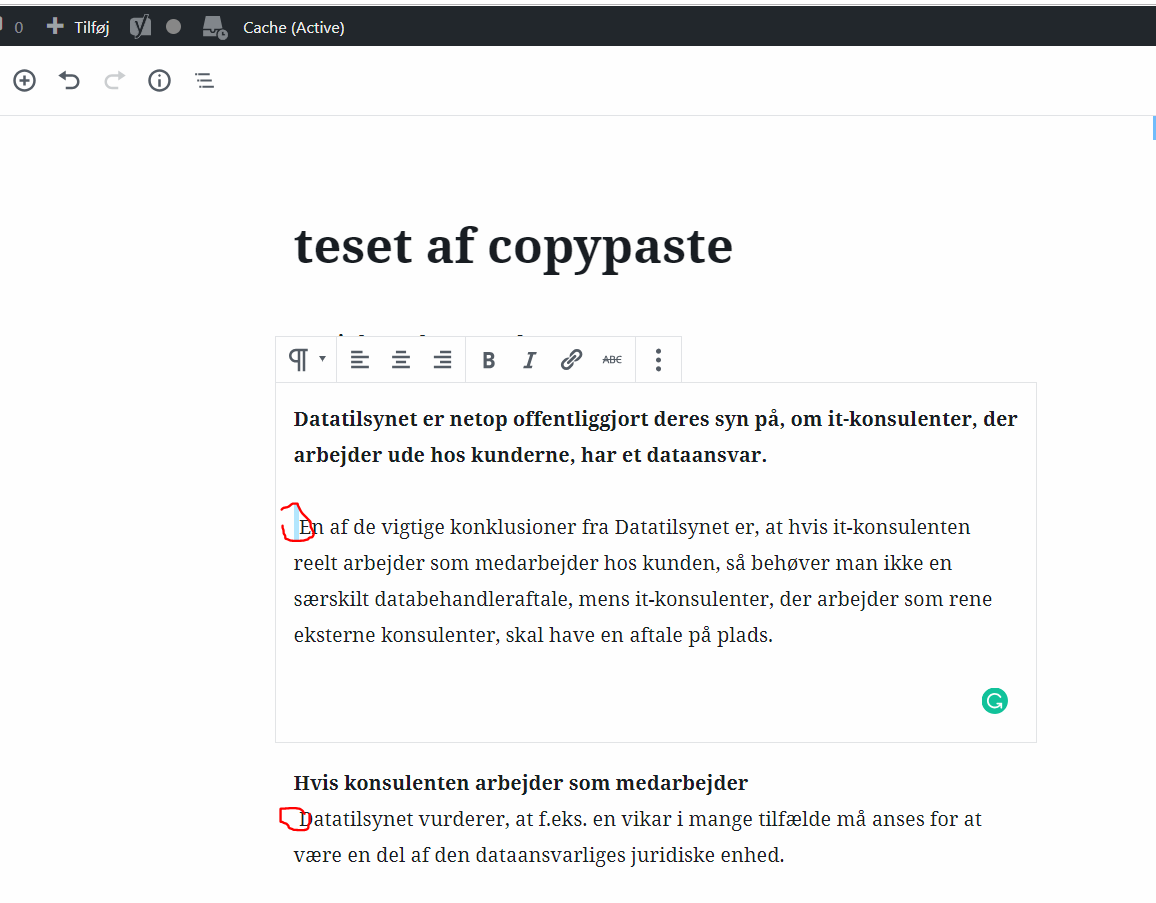Screen dimensions: 1156x903
Task: Open the content structure info icon
Action: point(159,80)
